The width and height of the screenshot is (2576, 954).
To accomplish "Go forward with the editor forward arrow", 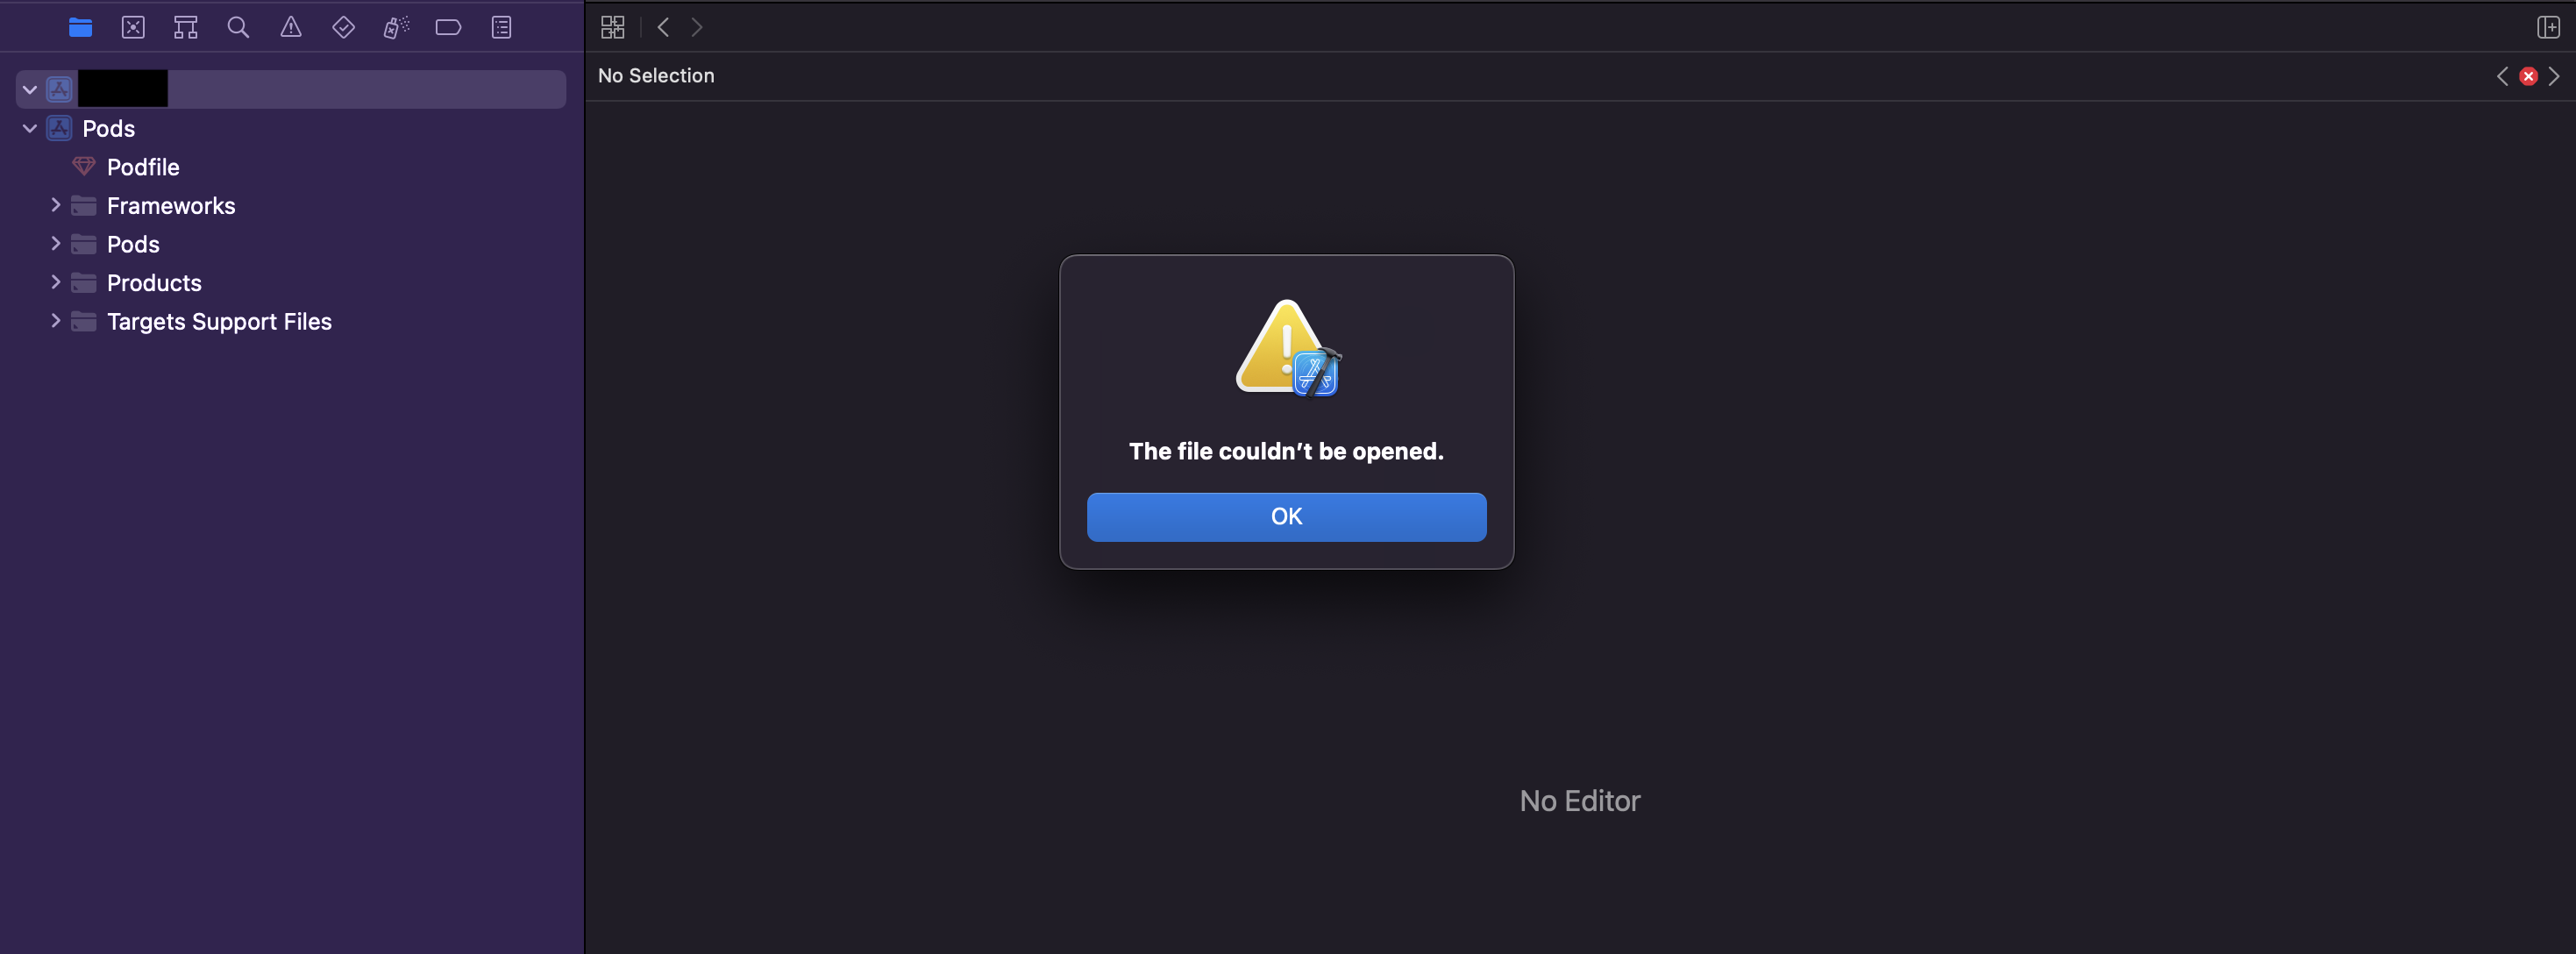I will pyautogui.click(x=697, y=28).
